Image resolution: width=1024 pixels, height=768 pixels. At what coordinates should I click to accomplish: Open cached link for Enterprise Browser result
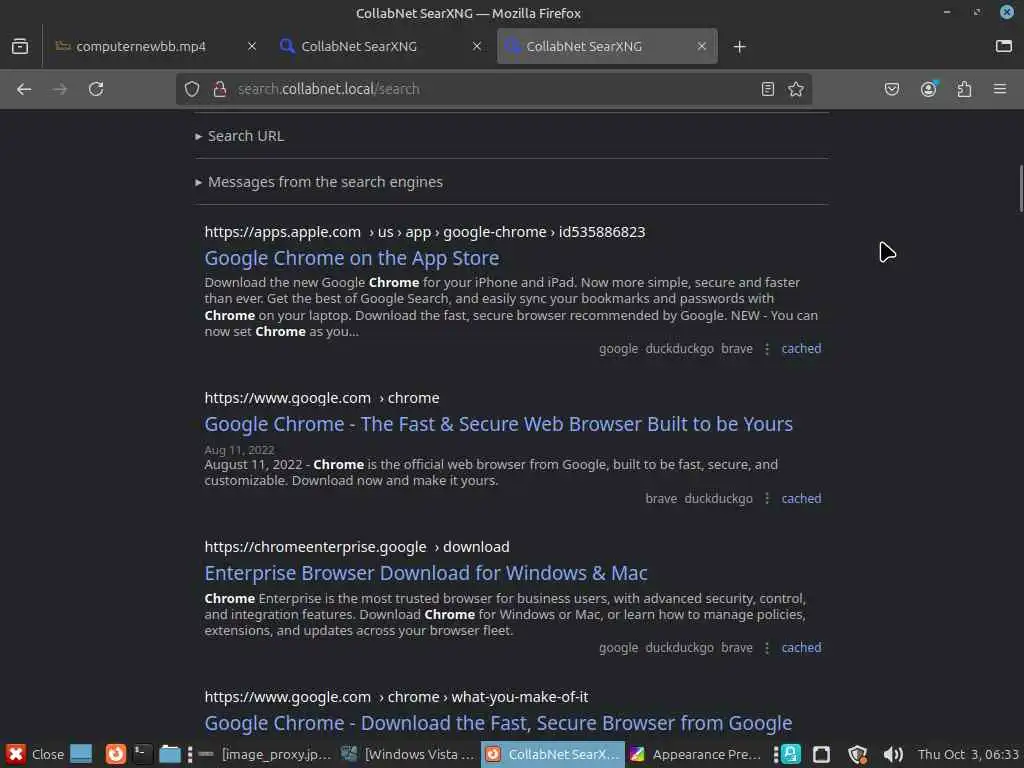pyautogui.click(x=801, y=648)
